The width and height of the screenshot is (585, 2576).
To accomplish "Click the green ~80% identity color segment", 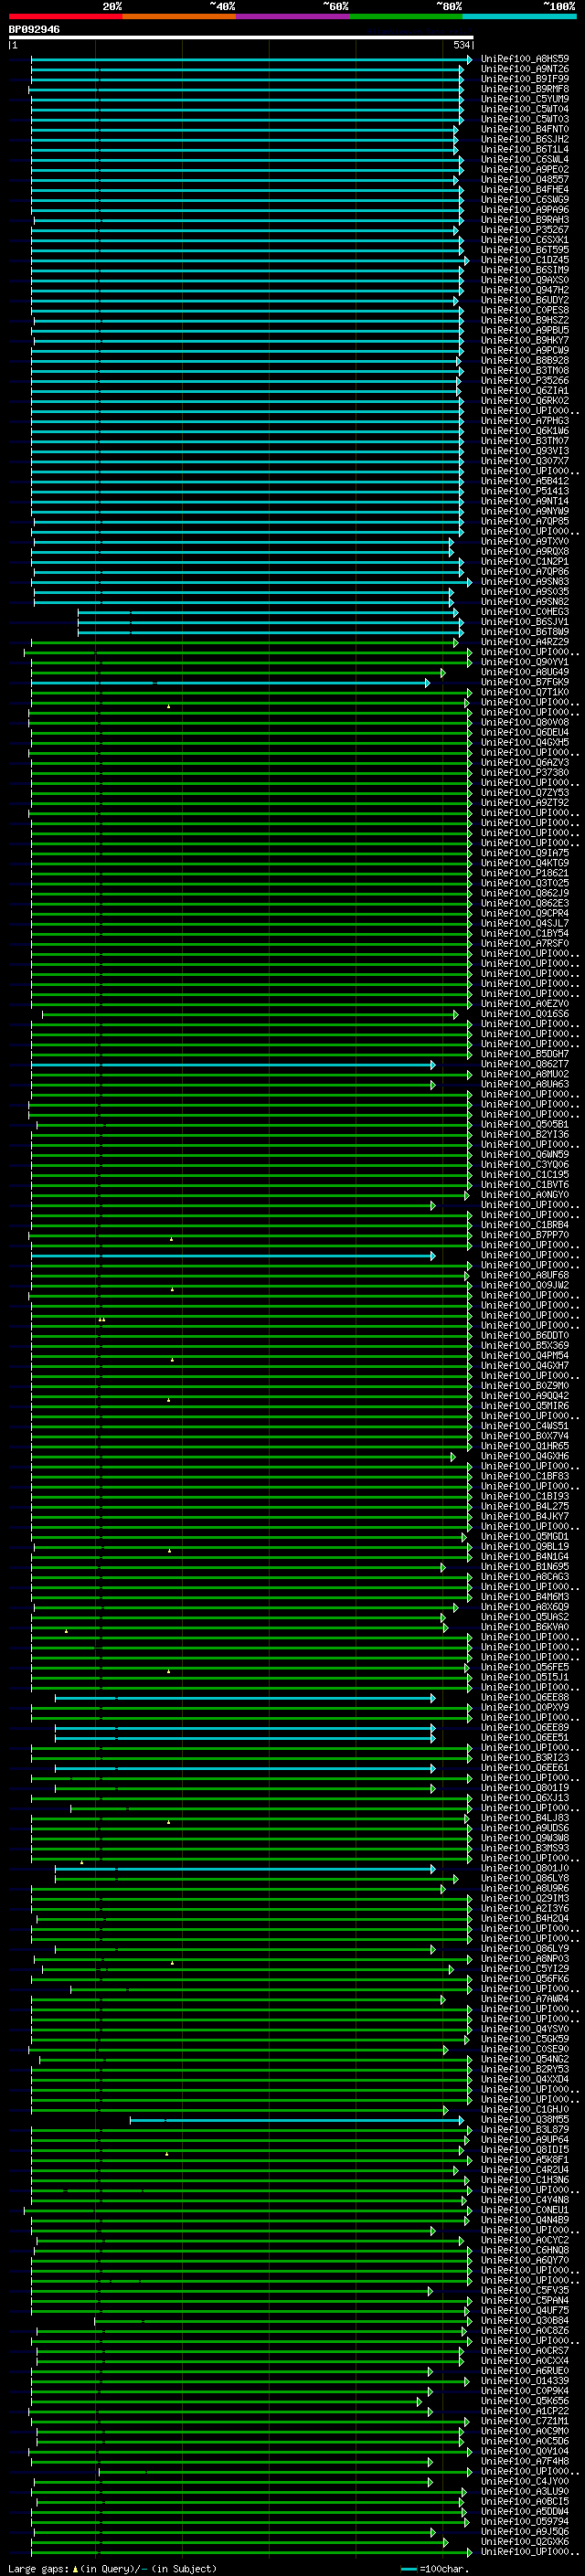I will tap(406, 16).
